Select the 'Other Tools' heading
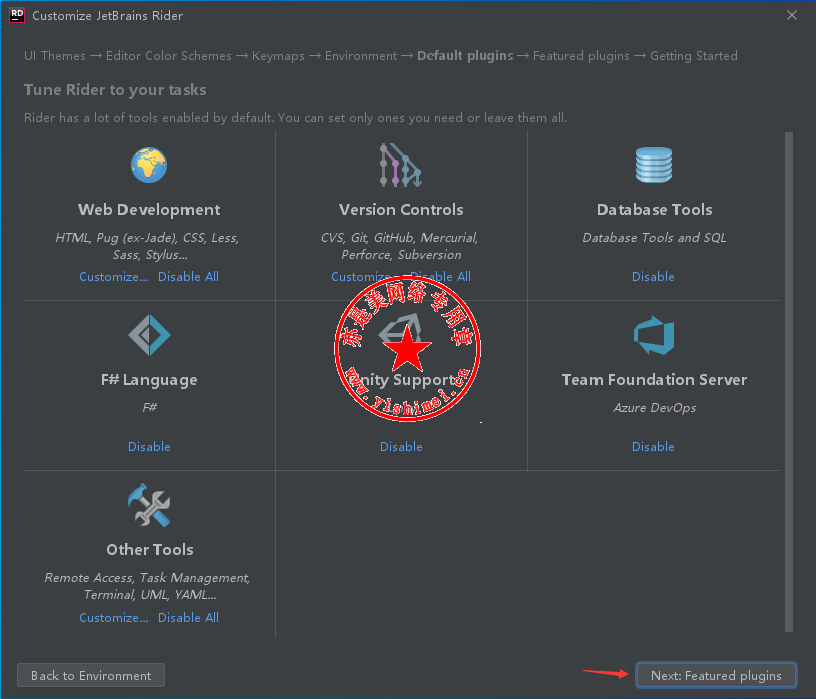816x699 pixels. [150, 550]
